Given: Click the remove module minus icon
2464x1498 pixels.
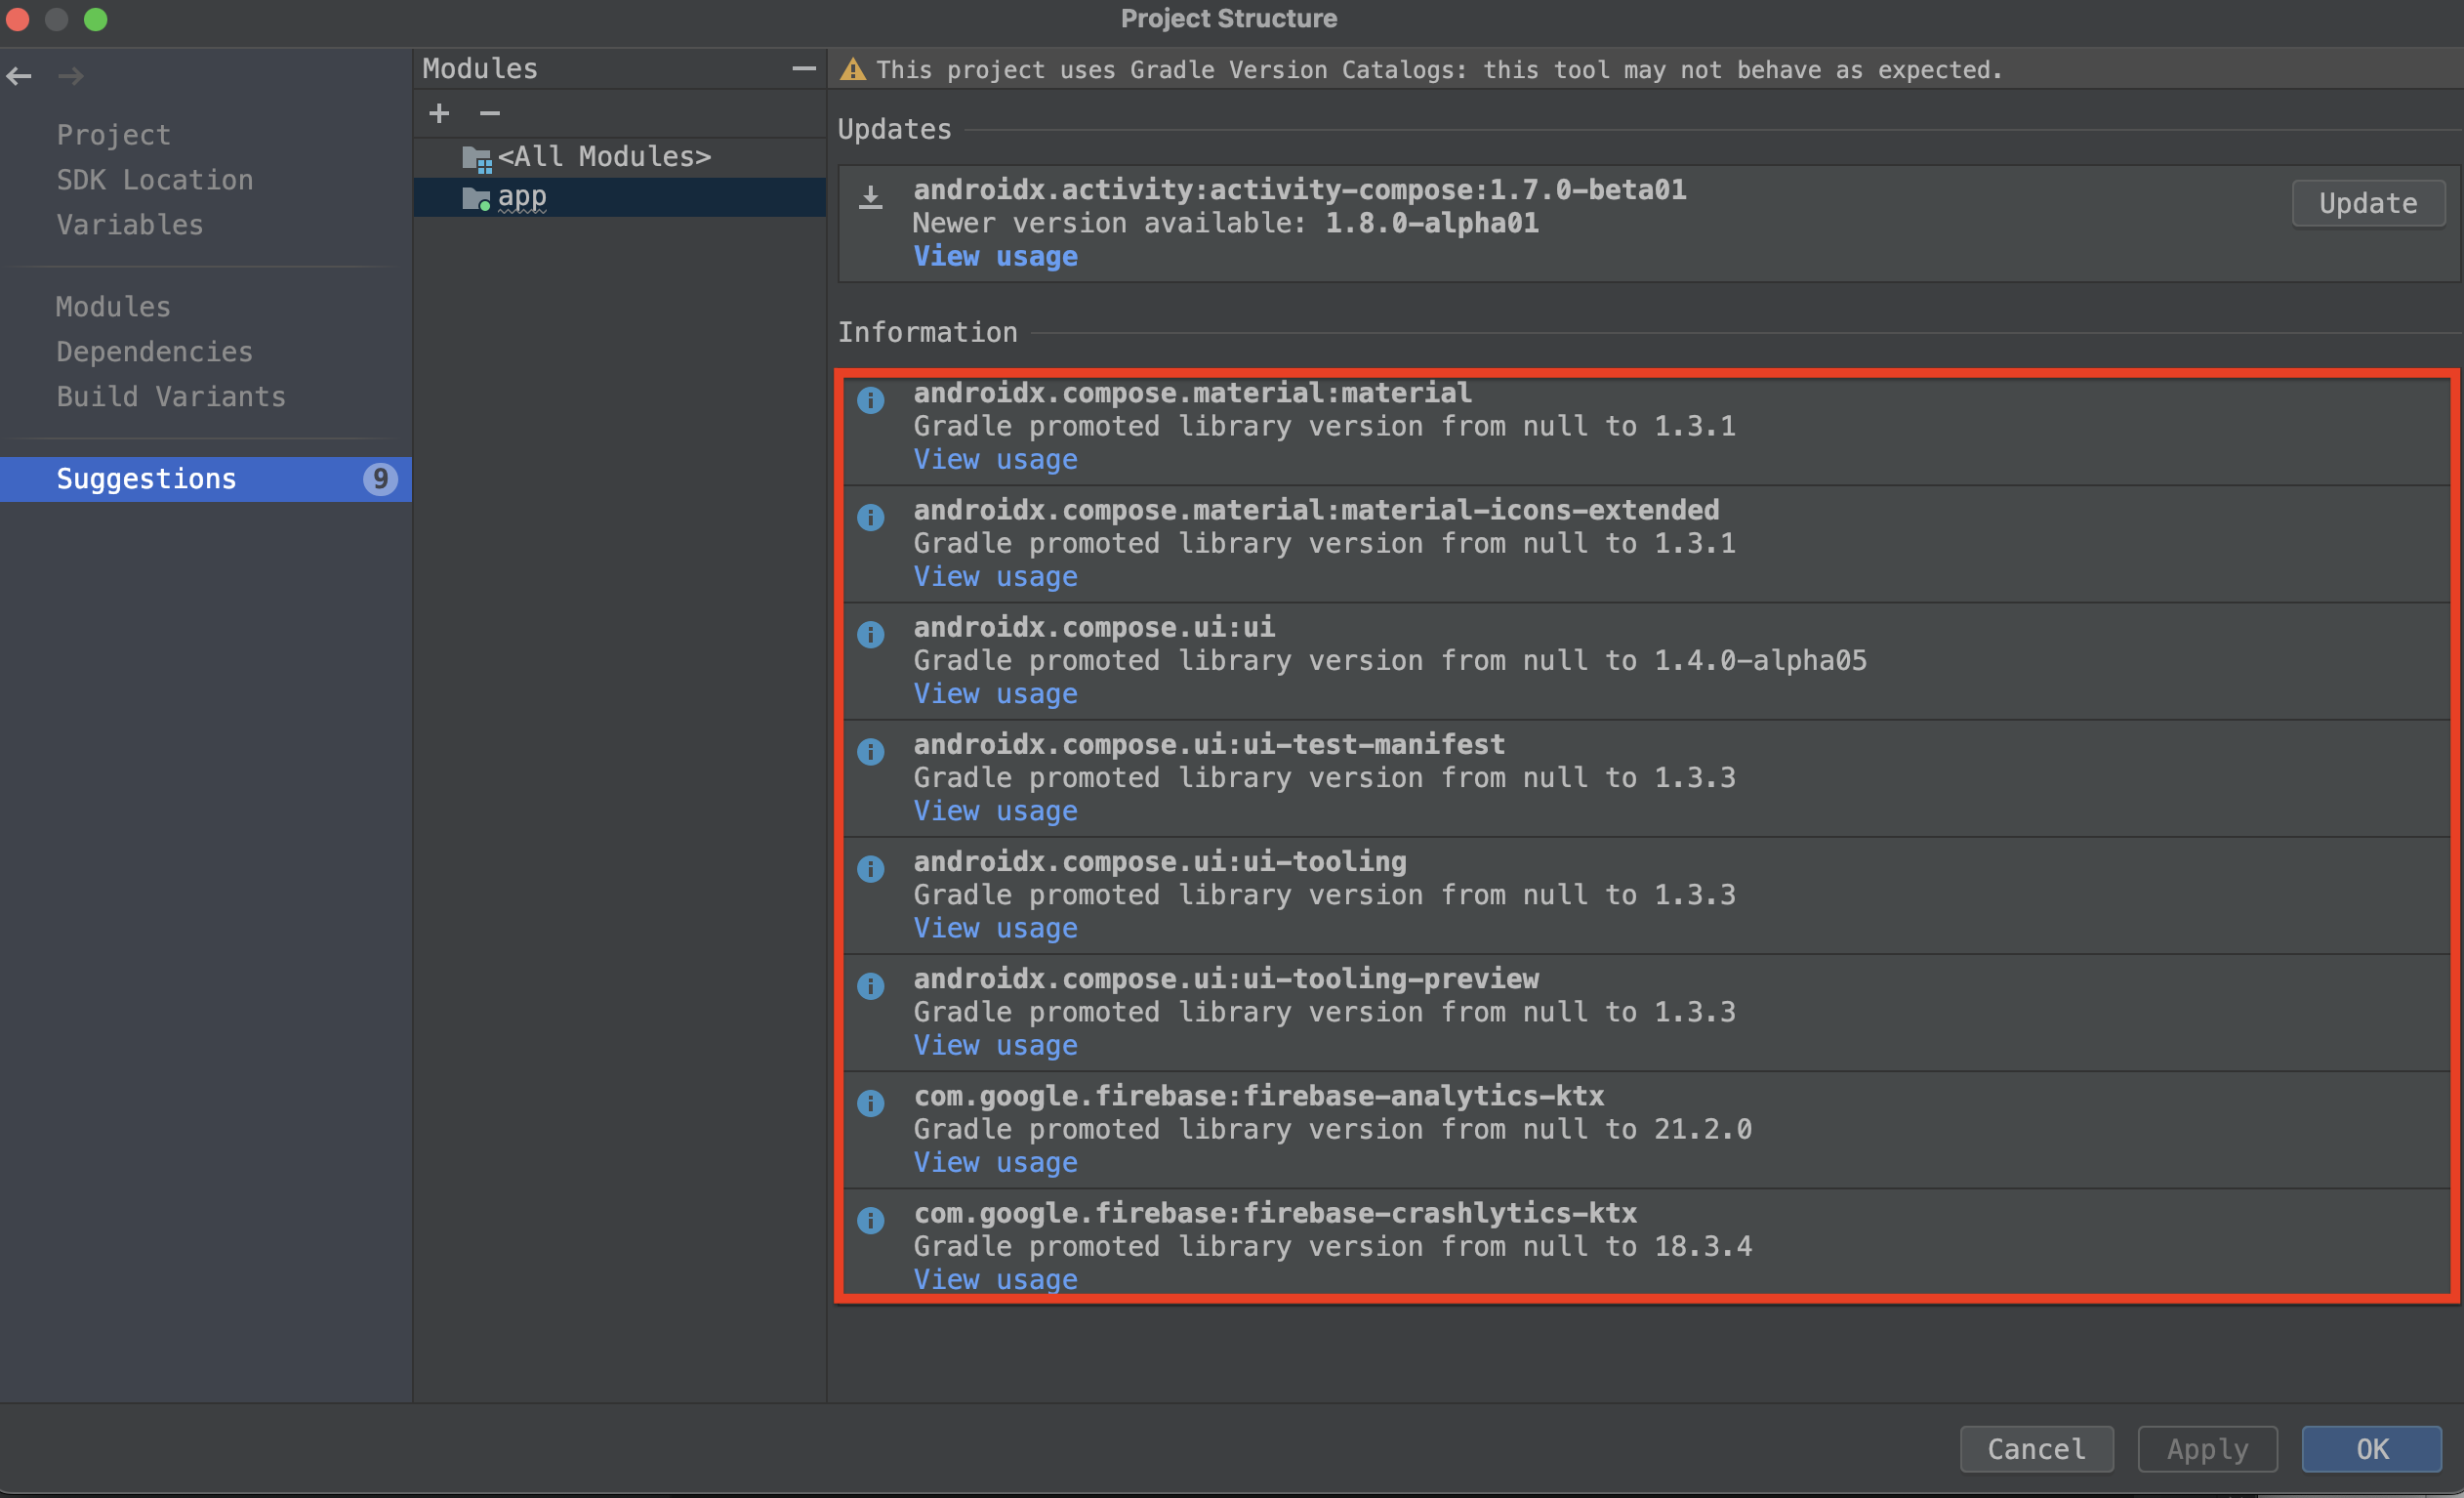Looking at the screenshot, I should click(x=489, y=112).
